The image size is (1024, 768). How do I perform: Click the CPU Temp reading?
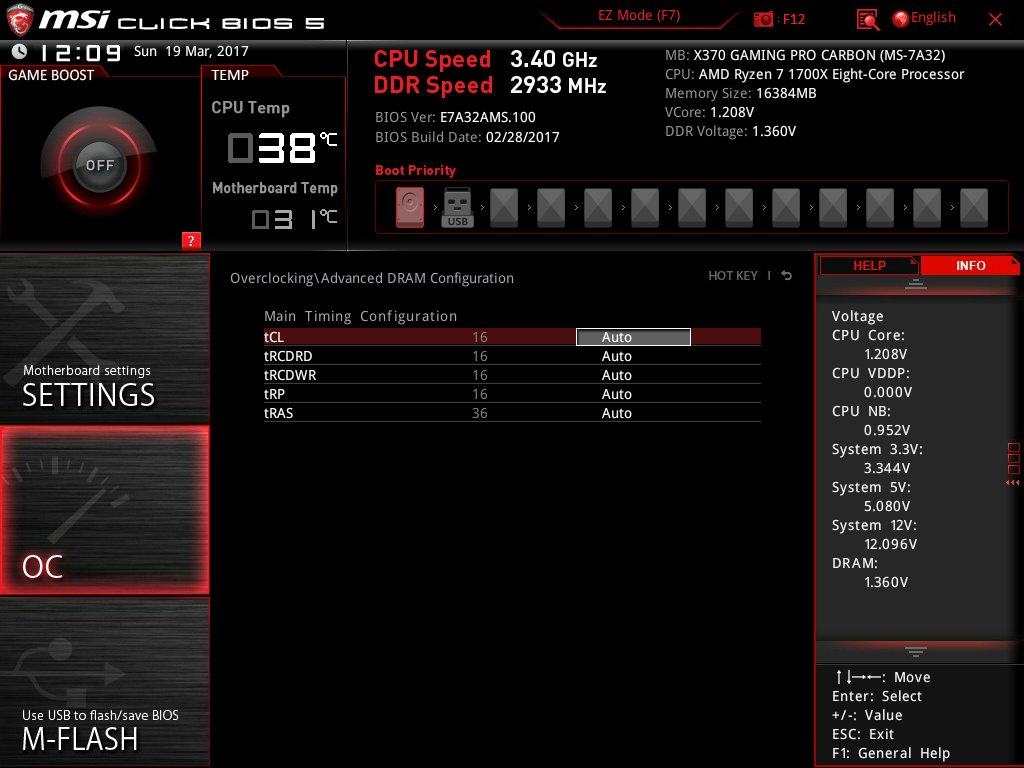pyautogui.click(x=282, y=148)
